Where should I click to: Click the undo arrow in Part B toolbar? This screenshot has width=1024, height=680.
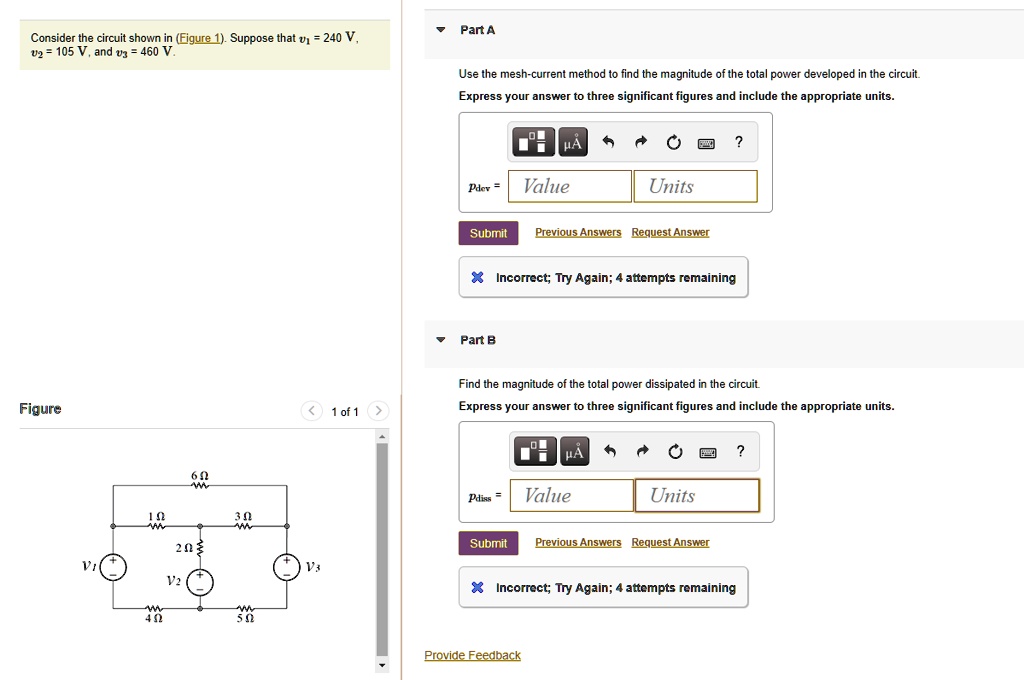coord(608,451)
